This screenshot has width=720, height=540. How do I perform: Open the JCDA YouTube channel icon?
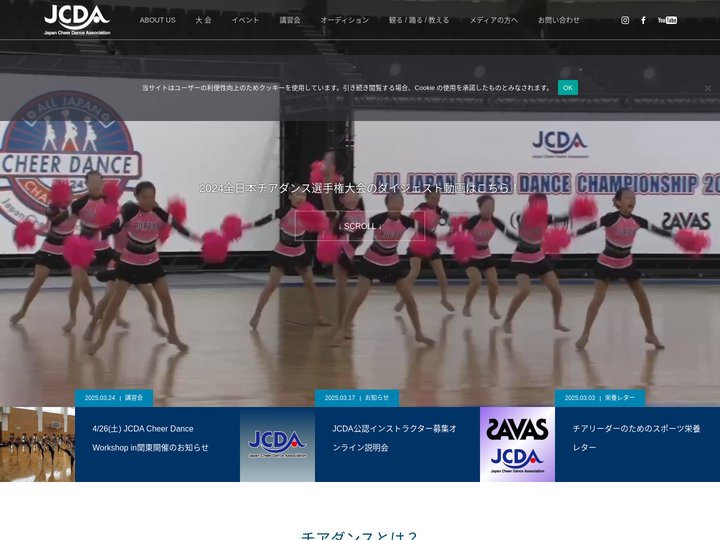tap(667, 20)
